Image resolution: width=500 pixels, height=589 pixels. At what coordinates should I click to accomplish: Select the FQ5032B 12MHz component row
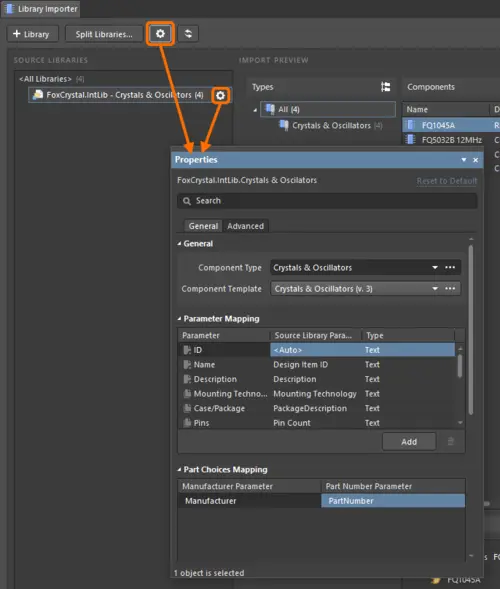click(451, 140)
